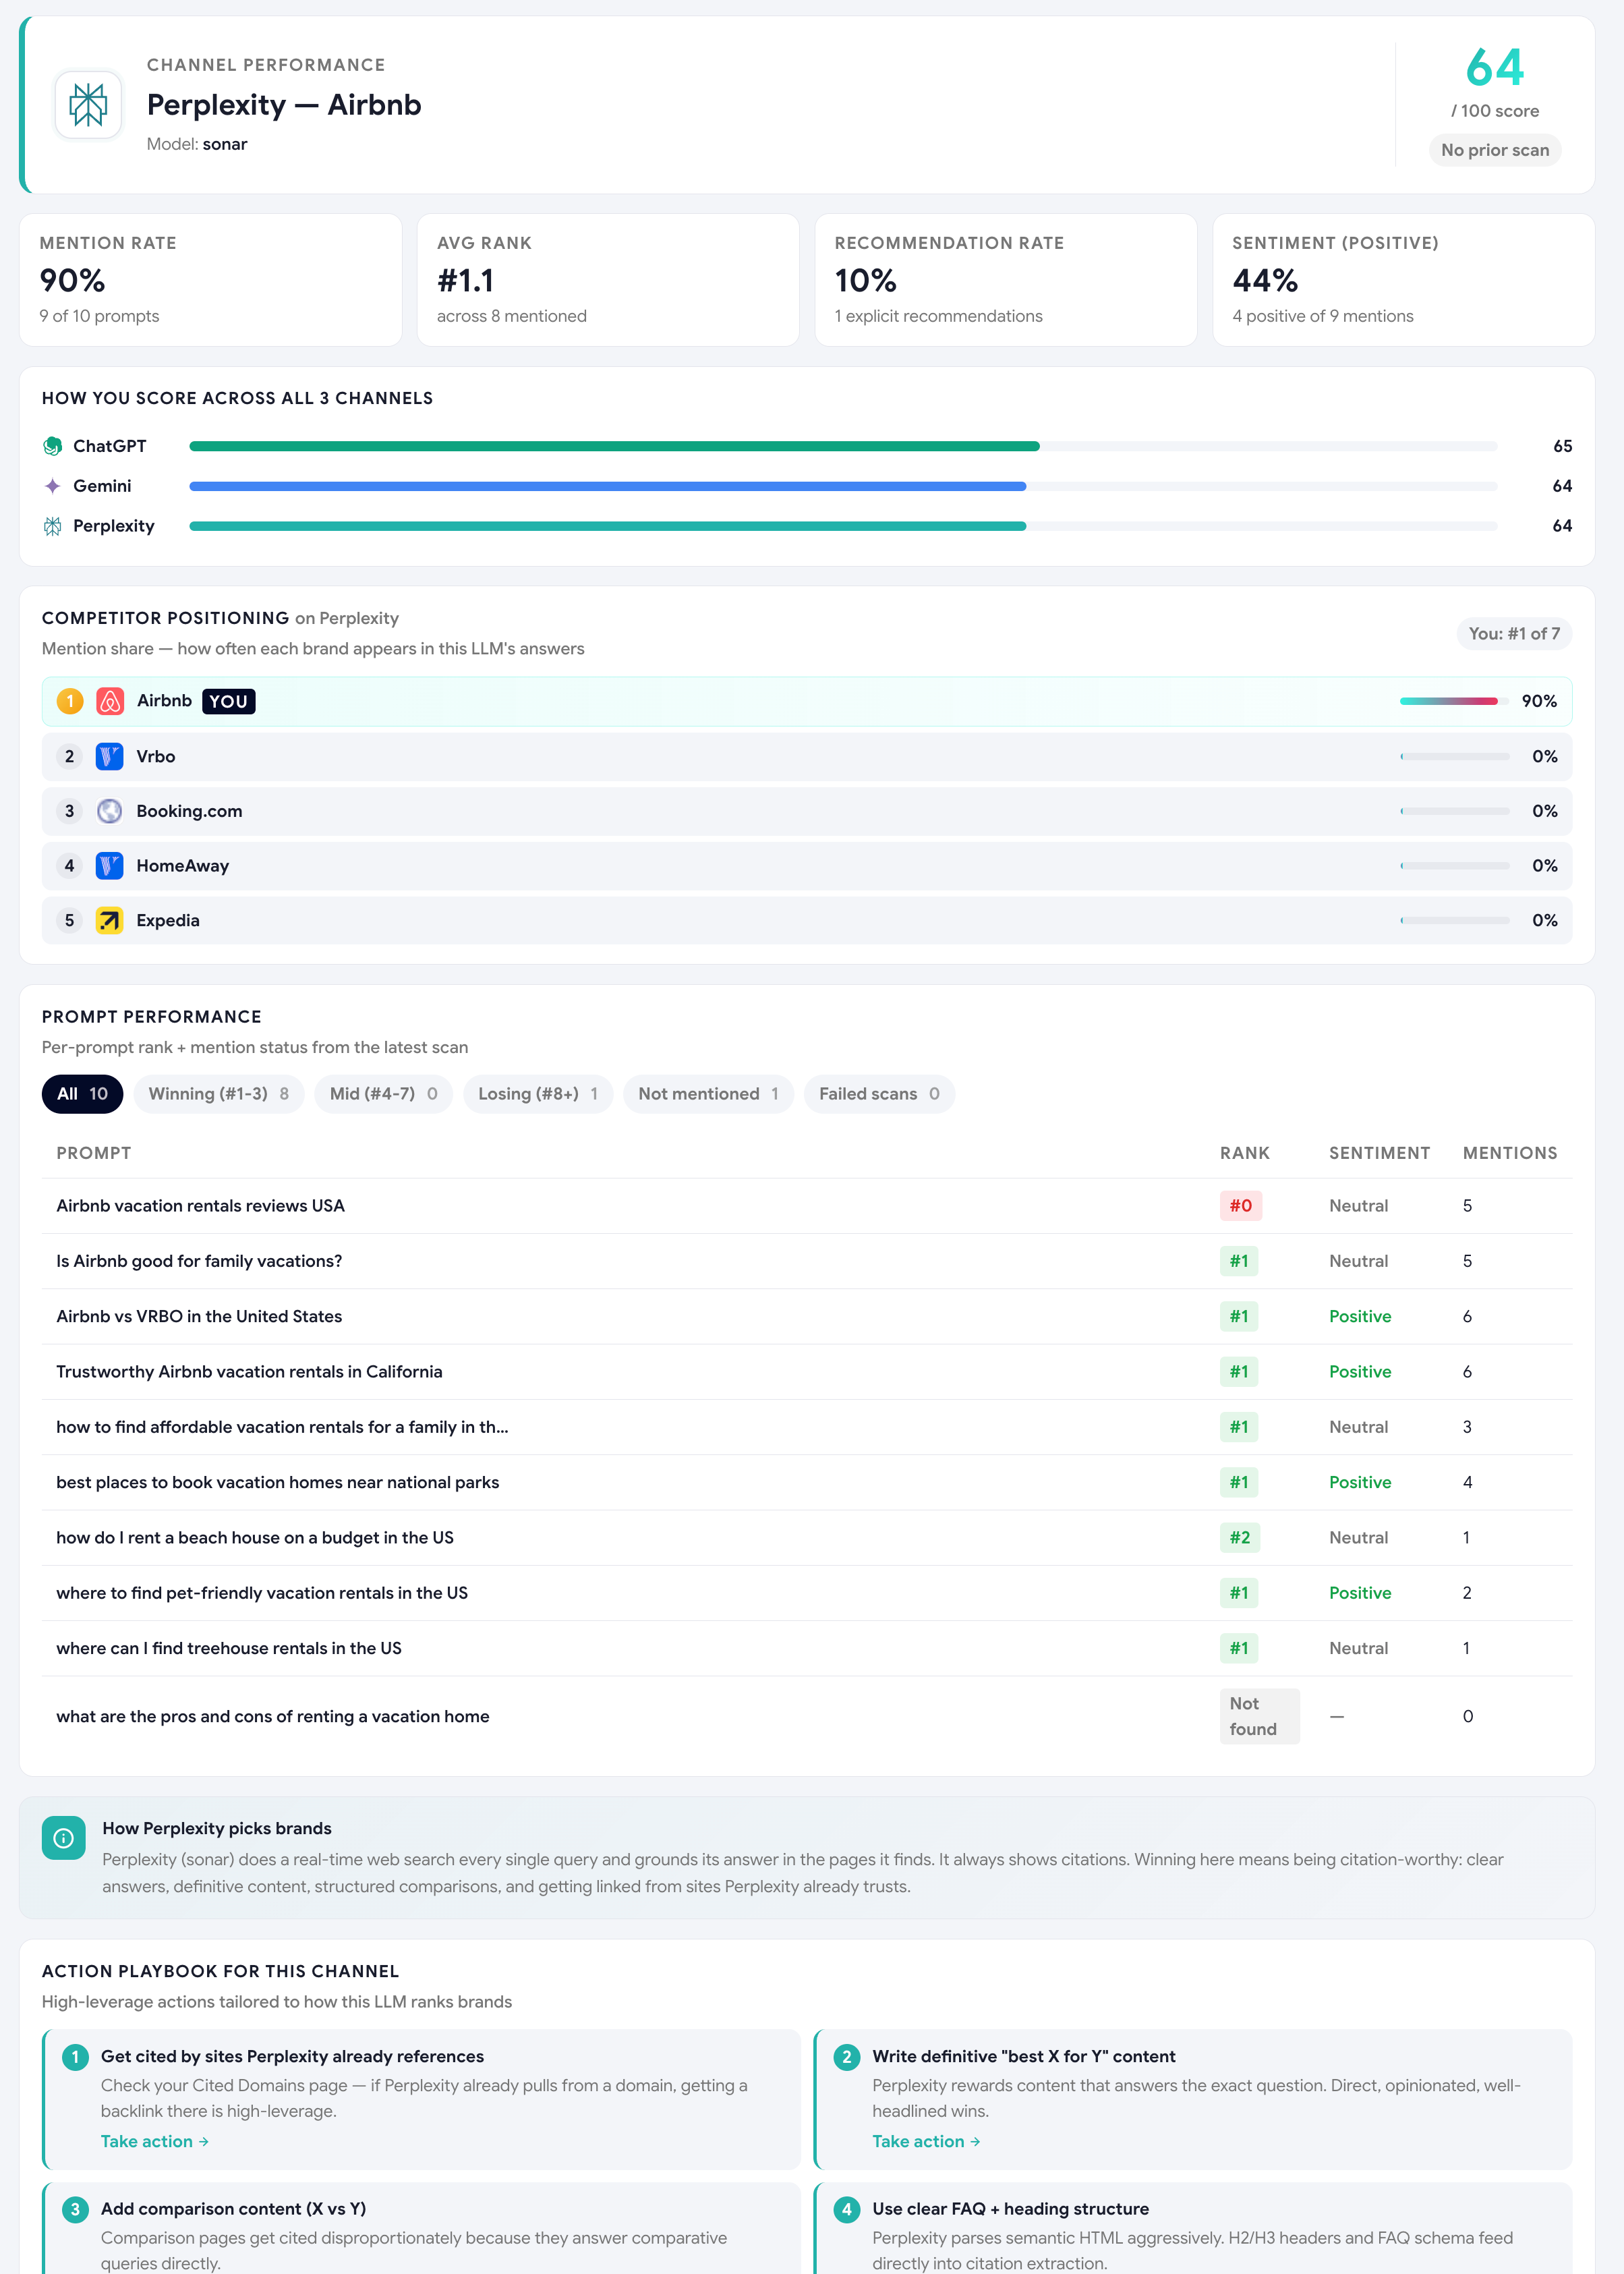Click the Expedia competitor row name
Screen dimensions: 1624x2274
pyautogui.click(x=168, y=920)
